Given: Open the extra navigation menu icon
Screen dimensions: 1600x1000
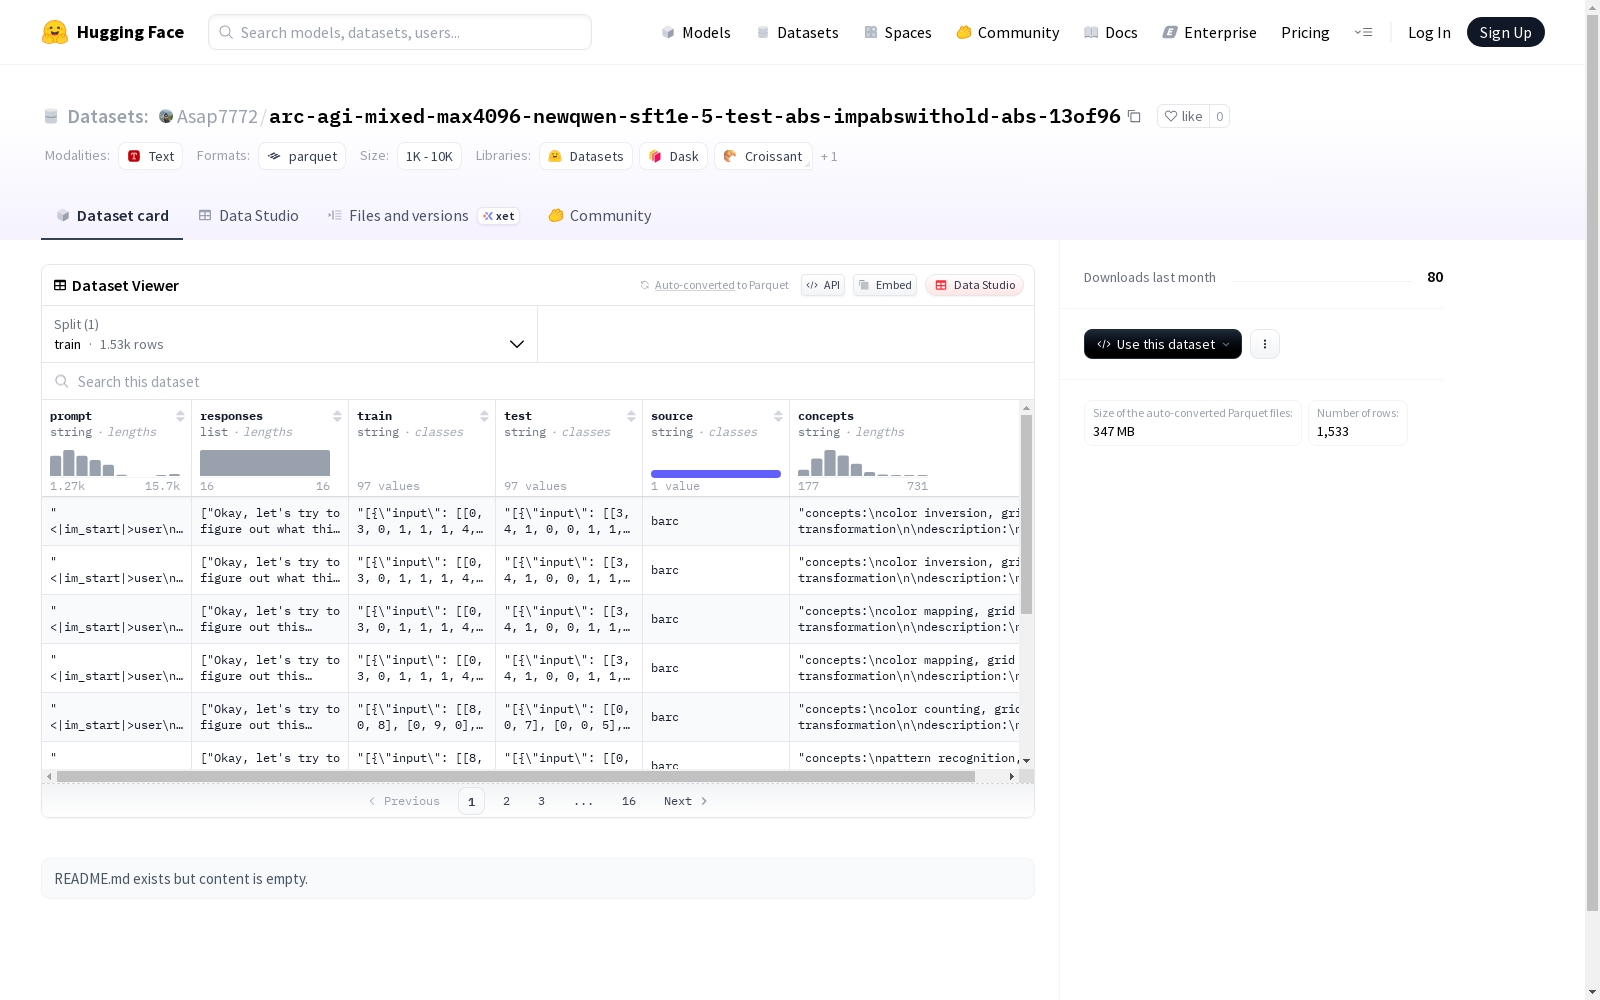Looking at the screenshot, I should pos(1363,32).
